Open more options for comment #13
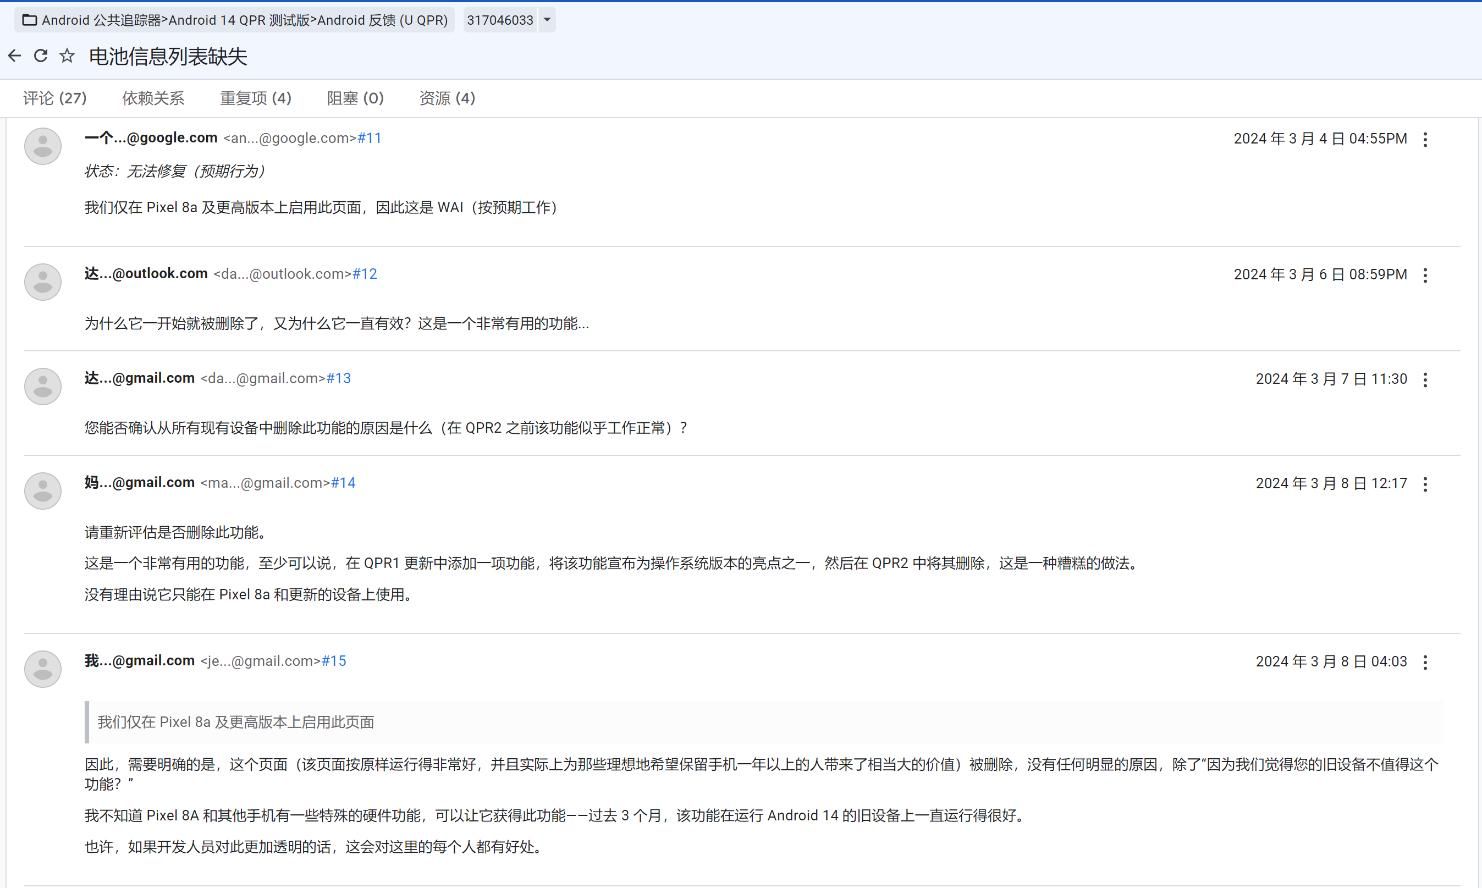 point(1425,380)
